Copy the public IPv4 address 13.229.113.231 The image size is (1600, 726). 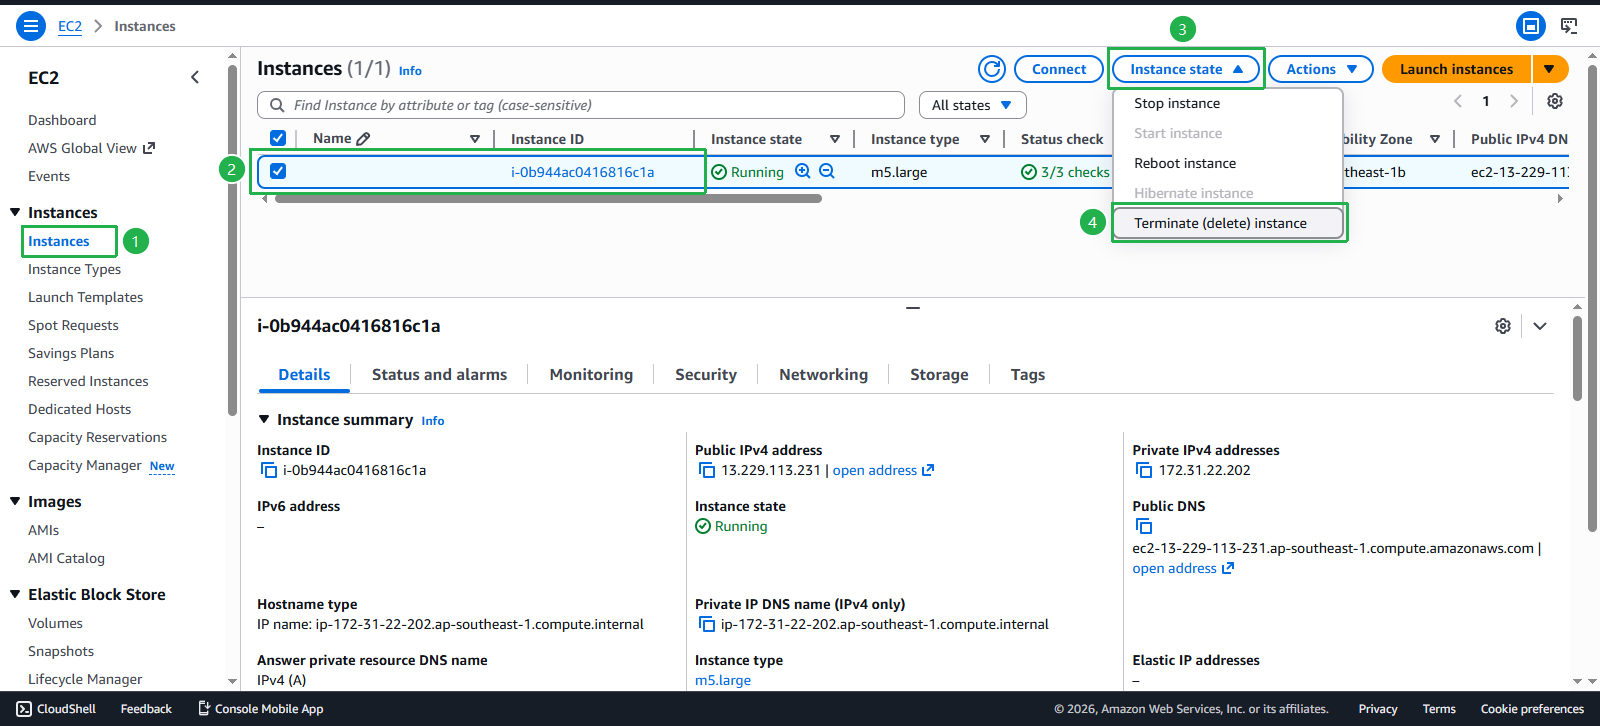(707, 470)
